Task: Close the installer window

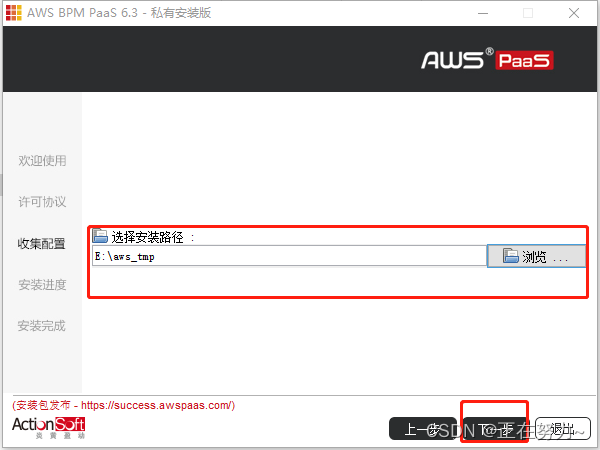Action: [574, 13]
